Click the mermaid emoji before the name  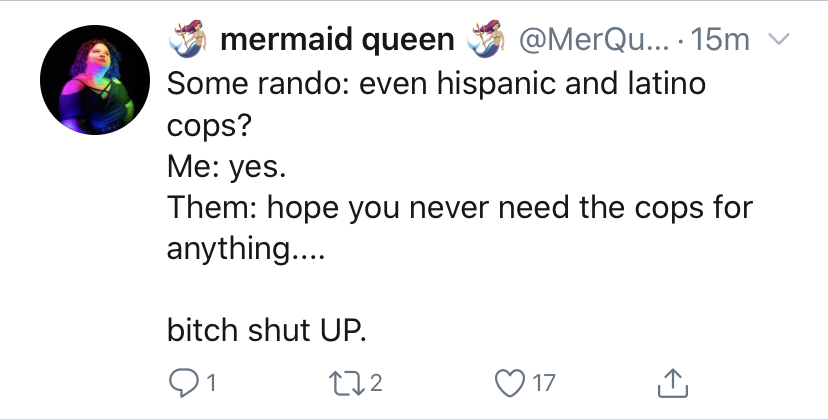188,39
